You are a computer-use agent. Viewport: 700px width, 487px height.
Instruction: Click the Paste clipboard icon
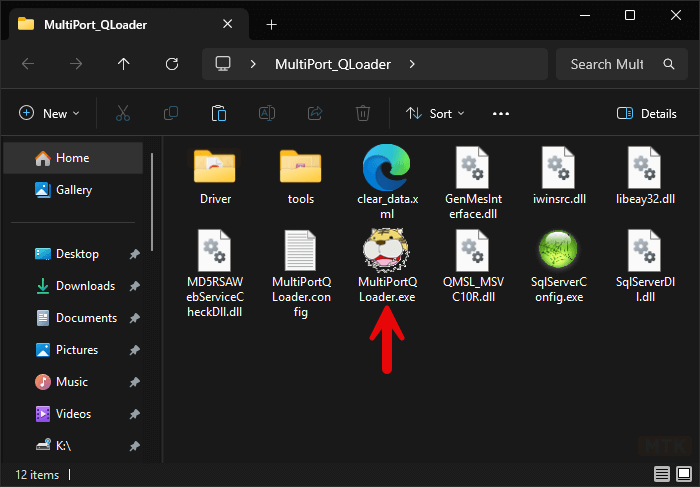coord(219,113)
